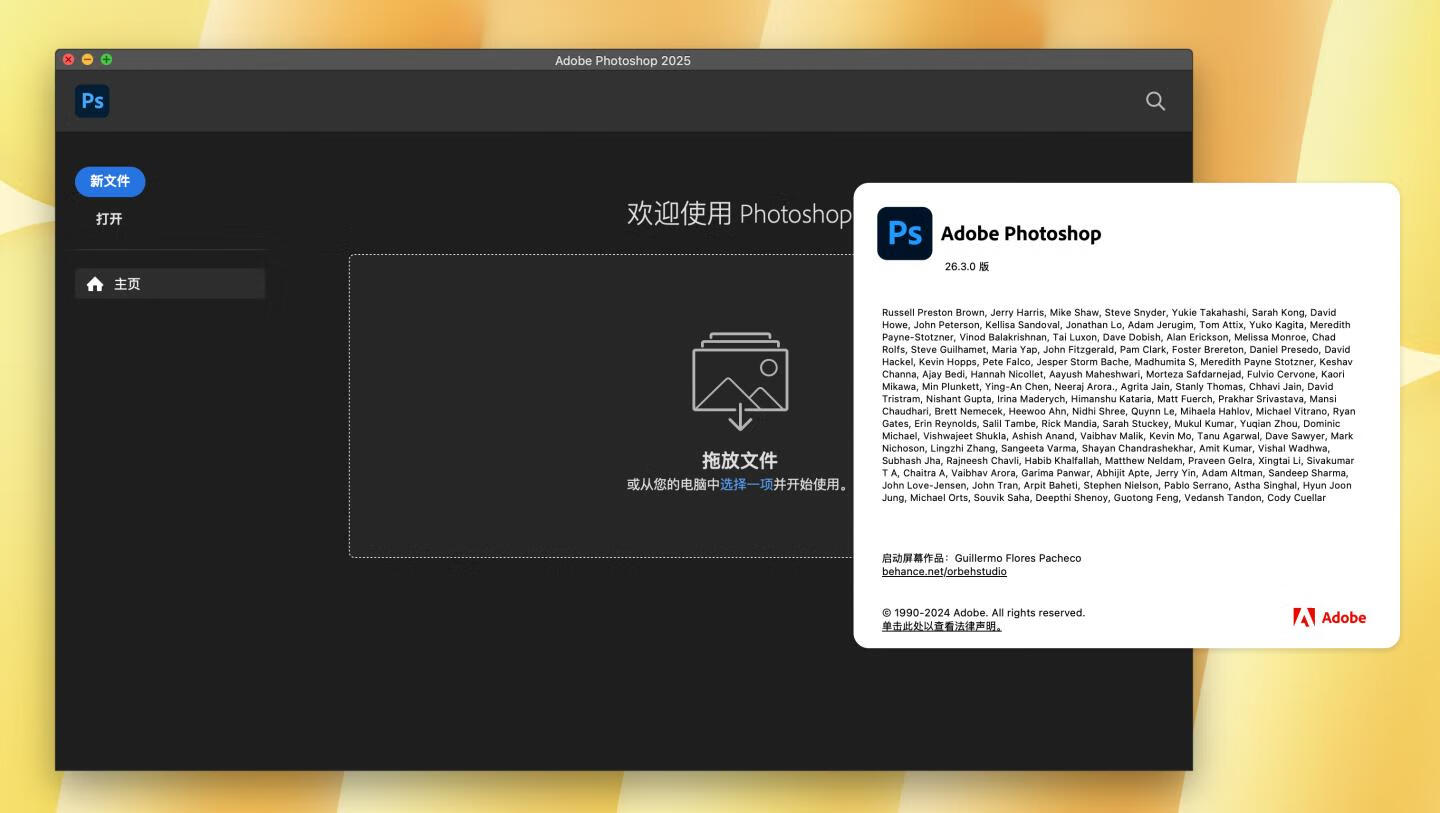
Task: Click the copyright 1990-2024 Adobe text
Action: pos(983,613)
